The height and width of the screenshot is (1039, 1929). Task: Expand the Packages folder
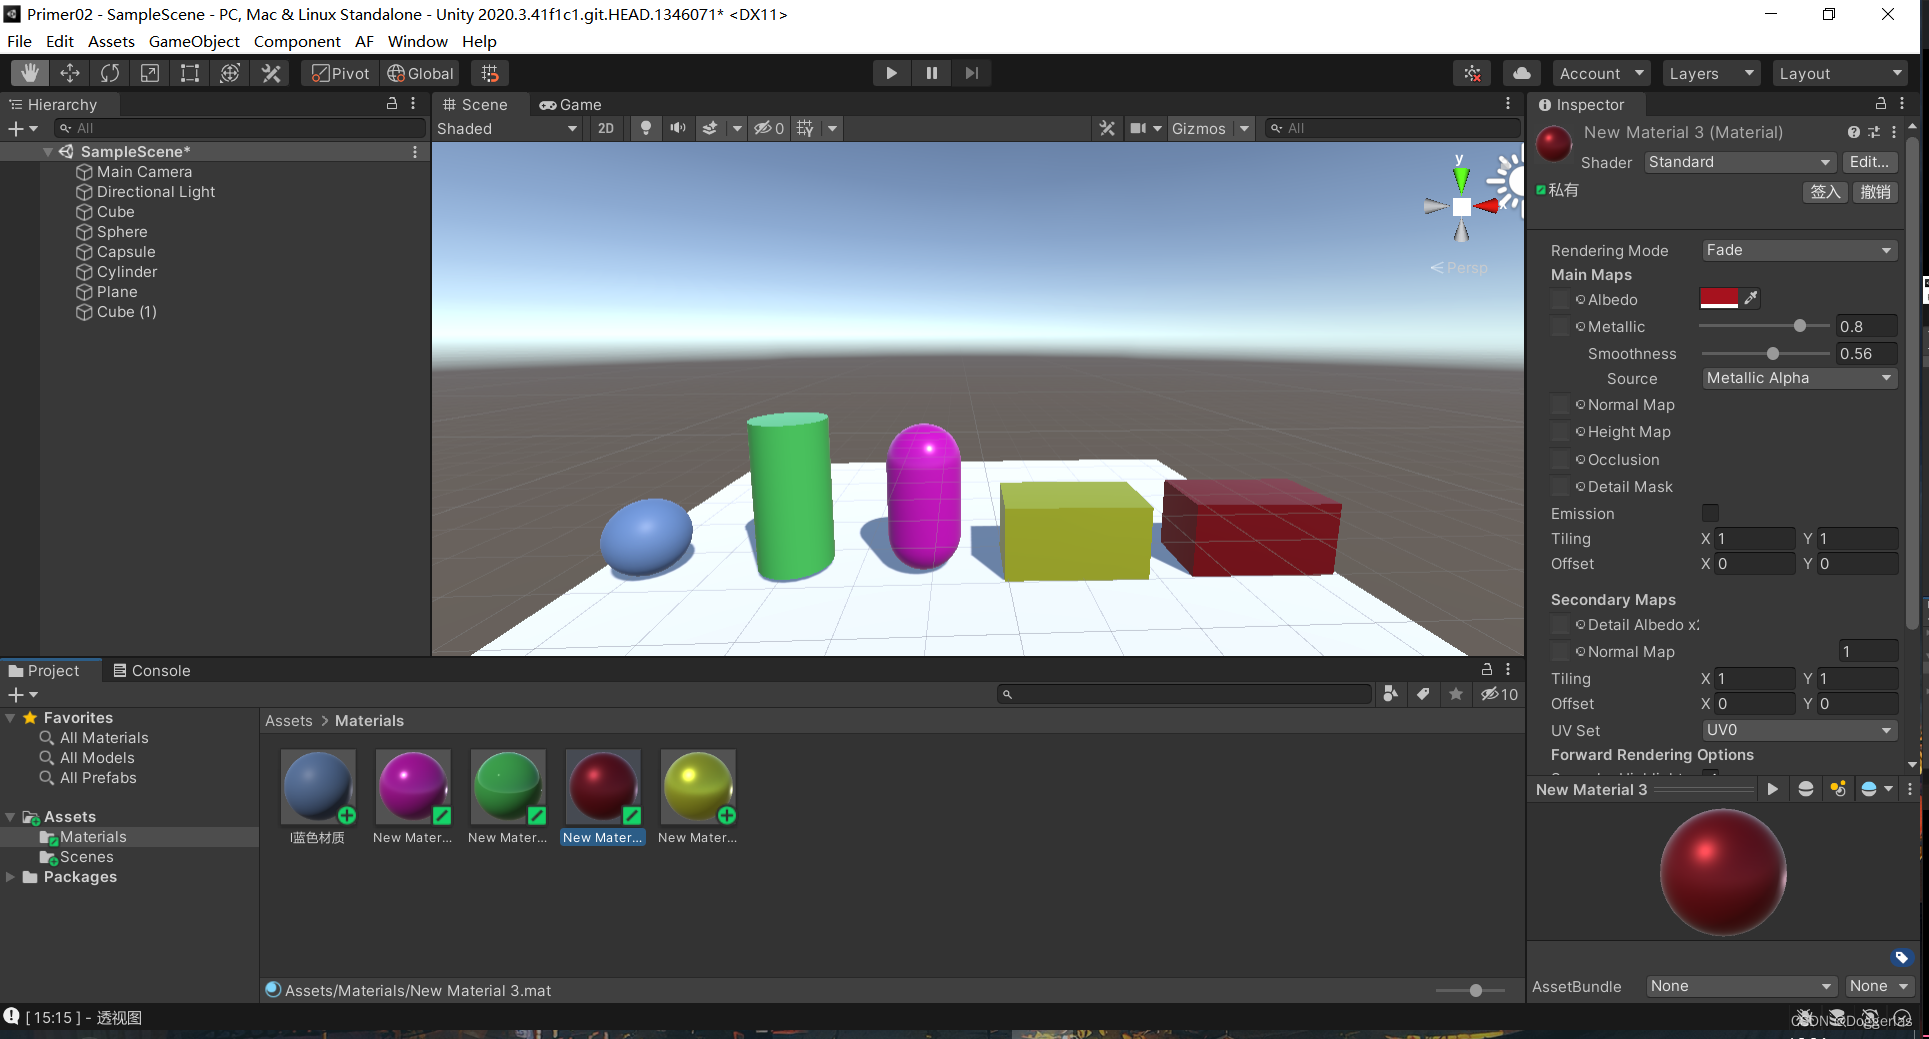tap(10, 877)
